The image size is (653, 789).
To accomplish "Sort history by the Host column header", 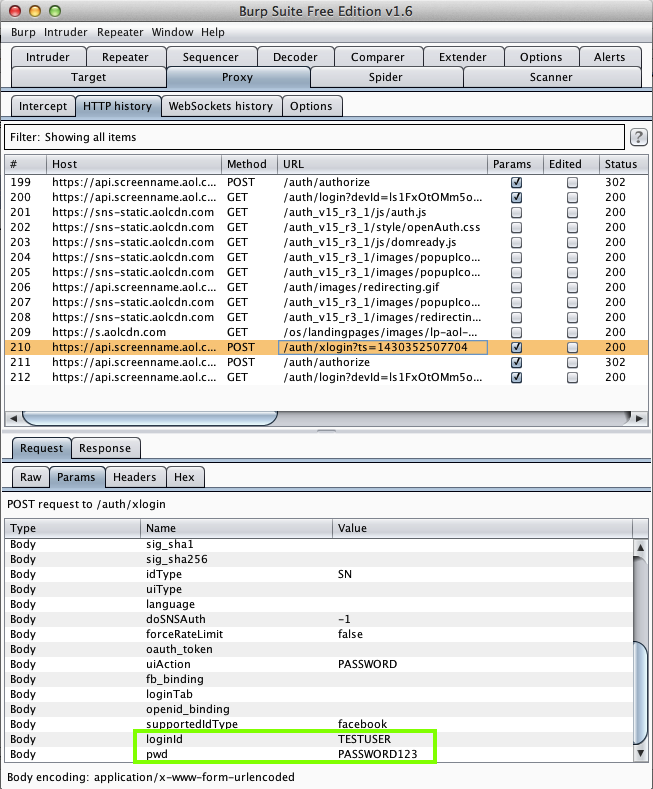I will click(134, 164).
